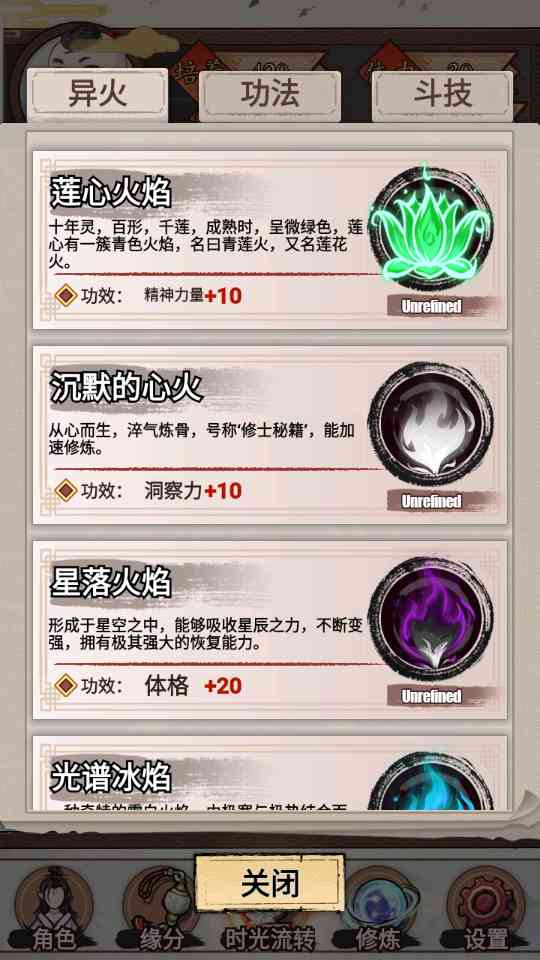Click the 关闭 close button
This screenshot has height=960, width=540.
(270, 883)
